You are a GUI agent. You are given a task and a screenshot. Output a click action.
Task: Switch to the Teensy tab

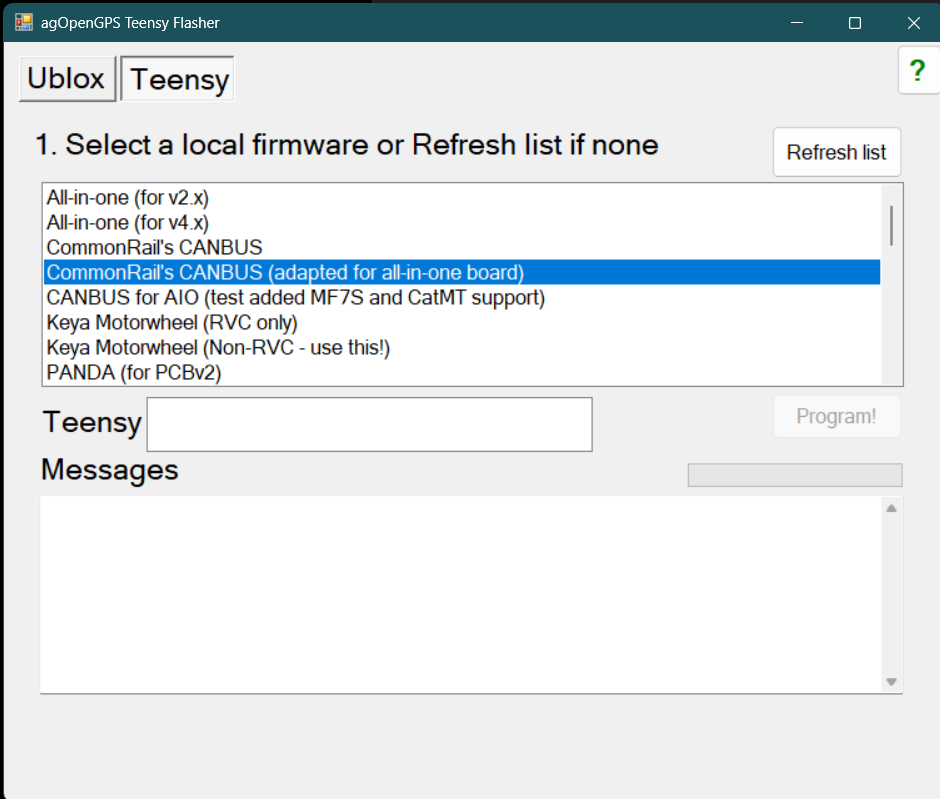pos(177,79)
